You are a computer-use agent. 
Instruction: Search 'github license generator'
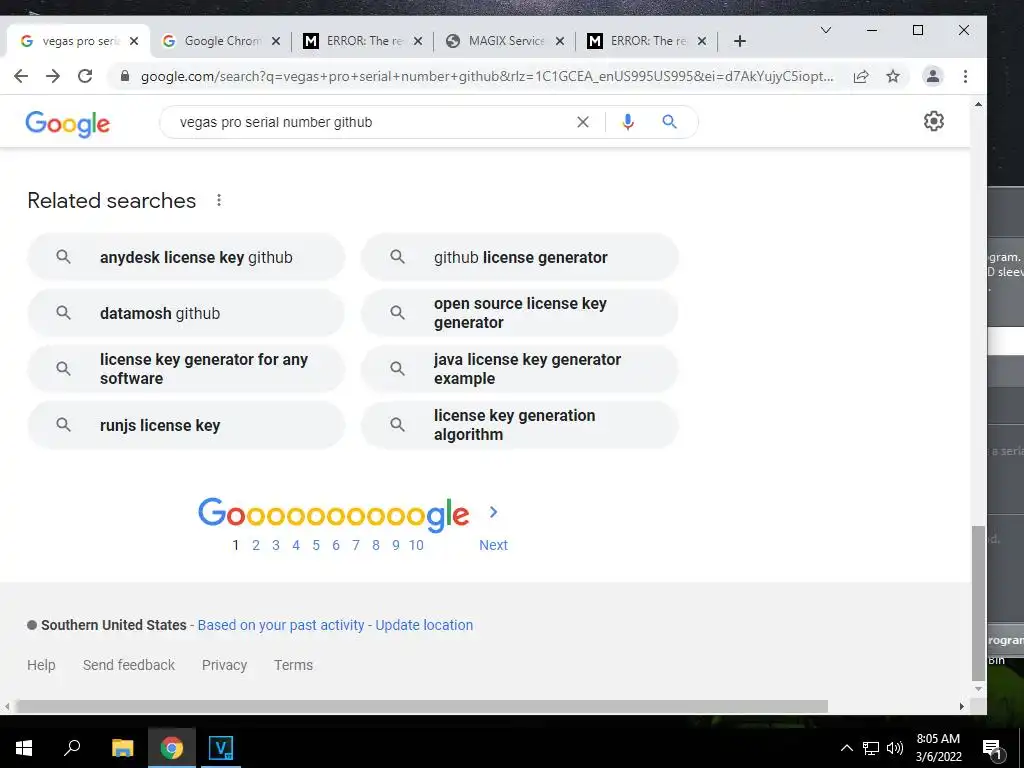[520, 257]
